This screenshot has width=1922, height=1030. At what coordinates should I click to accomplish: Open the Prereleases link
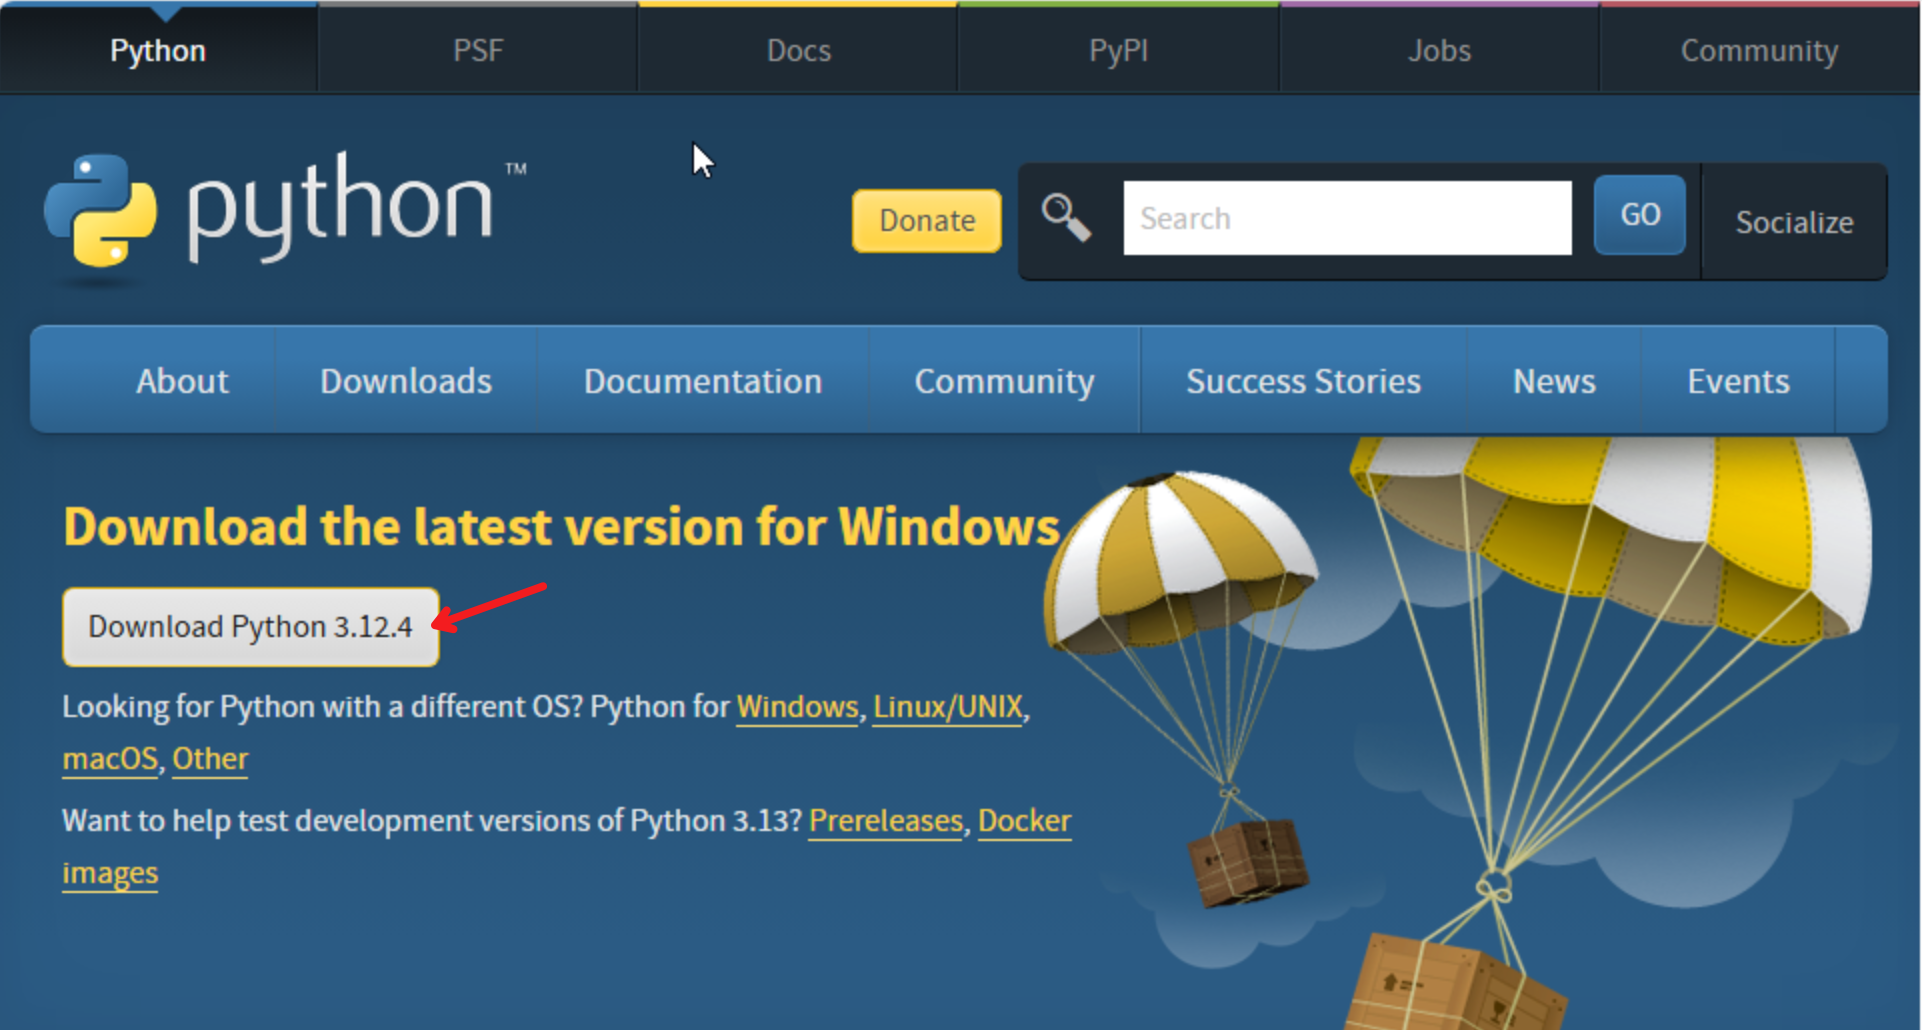coord(886,821)
